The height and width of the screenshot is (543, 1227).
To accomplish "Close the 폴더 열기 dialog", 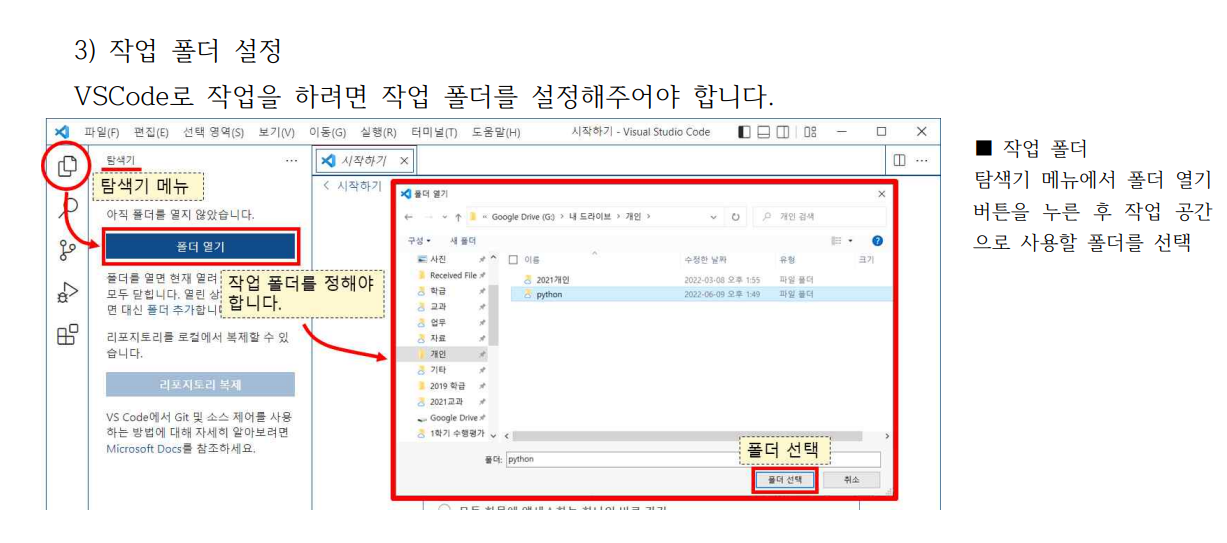I will click(881, 193).
